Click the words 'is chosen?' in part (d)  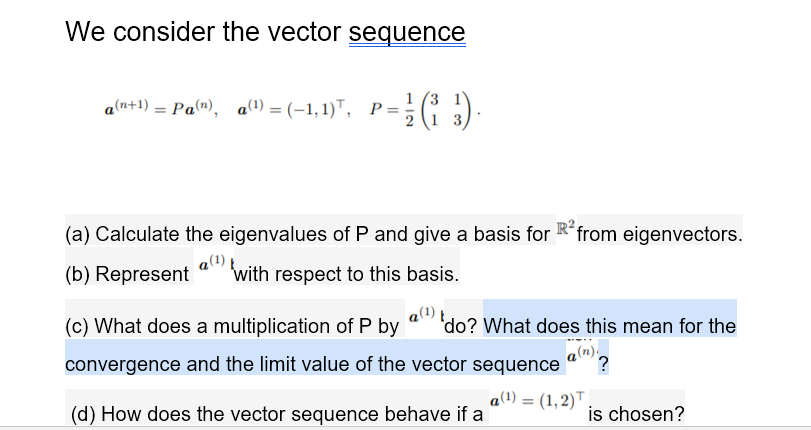click(636, 414)
